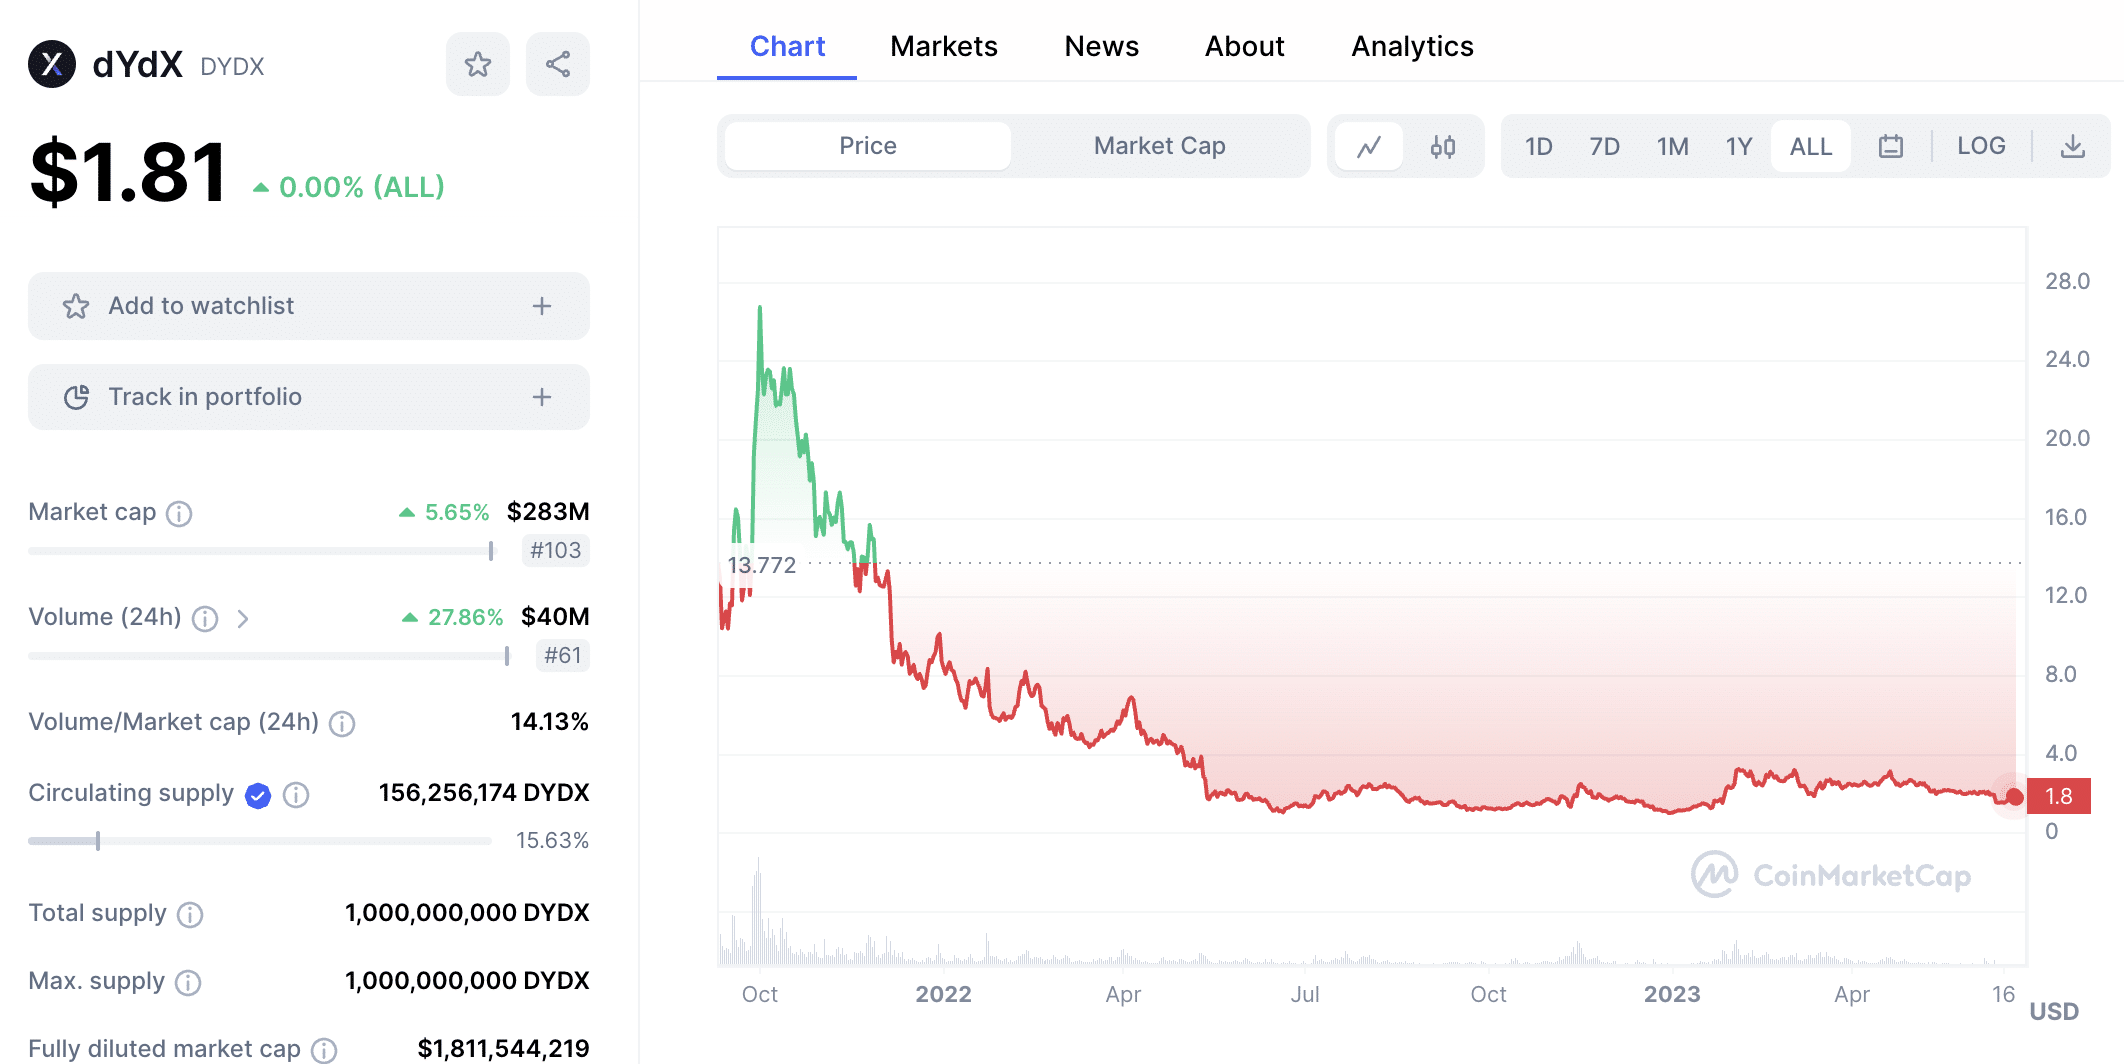Viewport: 2124px width, 1064px height.
Task: Click the $40M volume value
Action: (555, 617)
